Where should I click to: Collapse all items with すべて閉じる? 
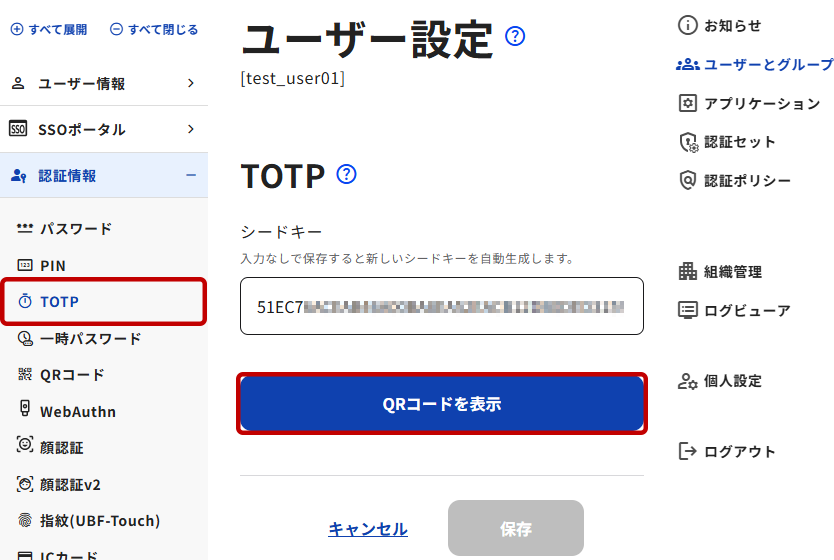pyautogui.click(x=154, y=30)
